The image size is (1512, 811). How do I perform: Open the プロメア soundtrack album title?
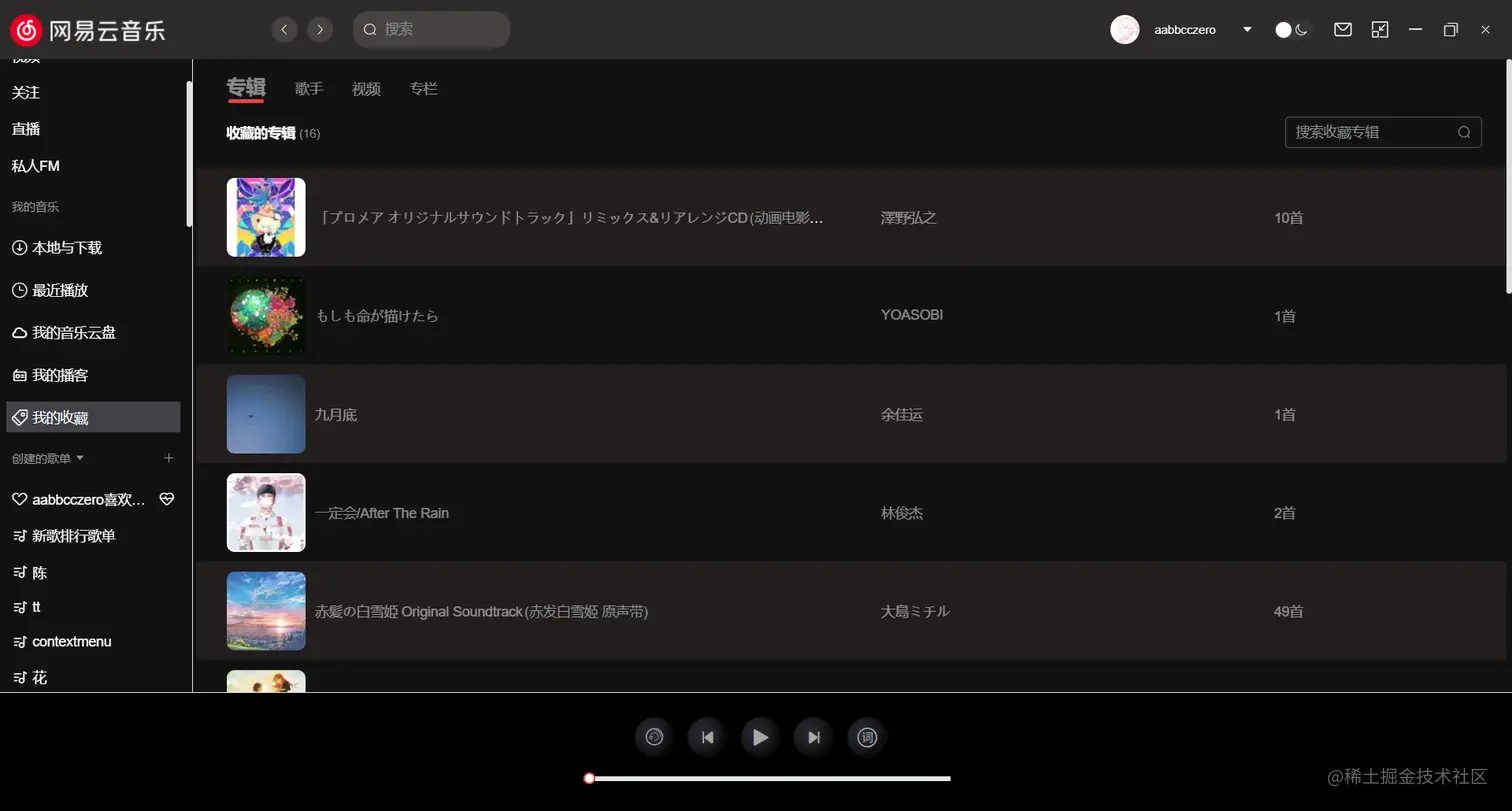coord(570,217)
